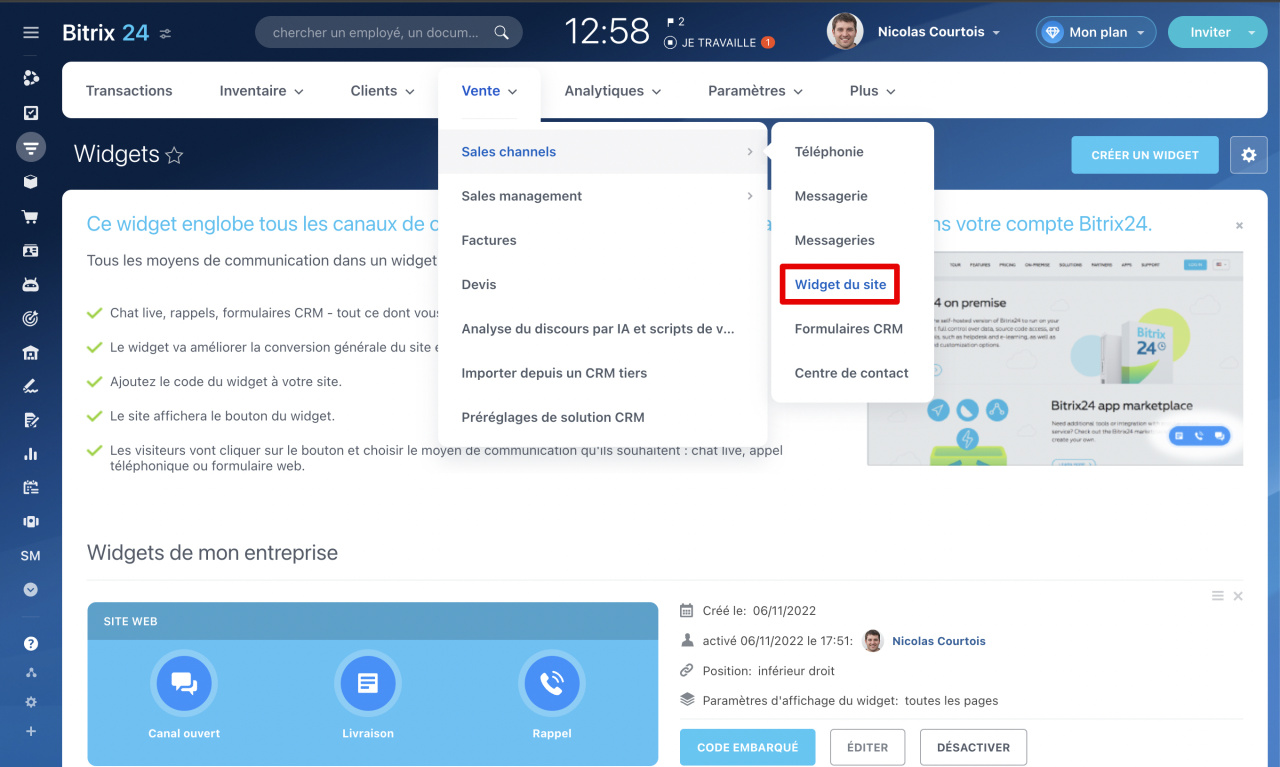Select the CRM funnel icon in sidebar

[x=31, y=148]
